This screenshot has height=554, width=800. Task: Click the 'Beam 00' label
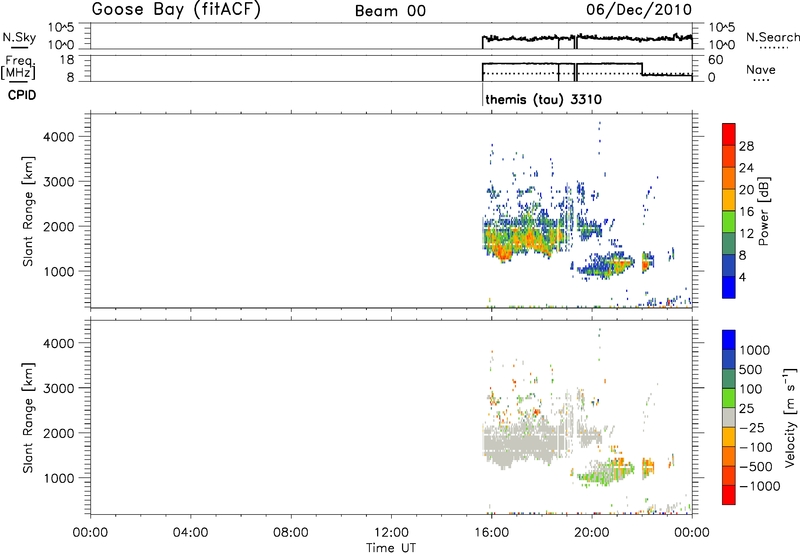click(390, 11)
